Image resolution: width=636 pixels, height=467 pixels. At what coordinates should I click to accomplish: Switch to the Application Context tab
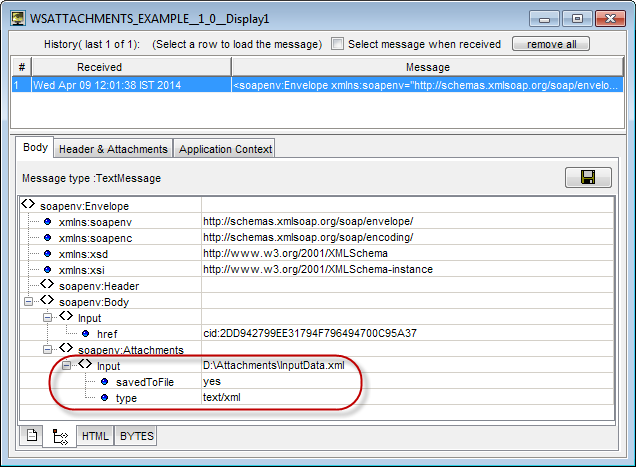click(224, 149)
